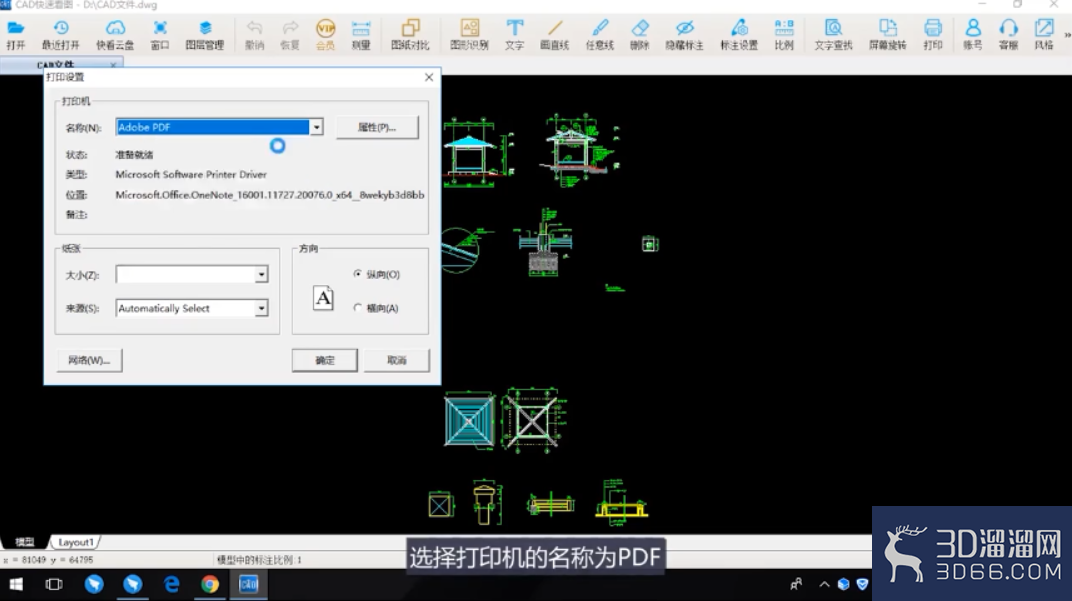Toggle 隐藏标注 hide annotations
The image size is (1072, 601).
click(684, 34)
